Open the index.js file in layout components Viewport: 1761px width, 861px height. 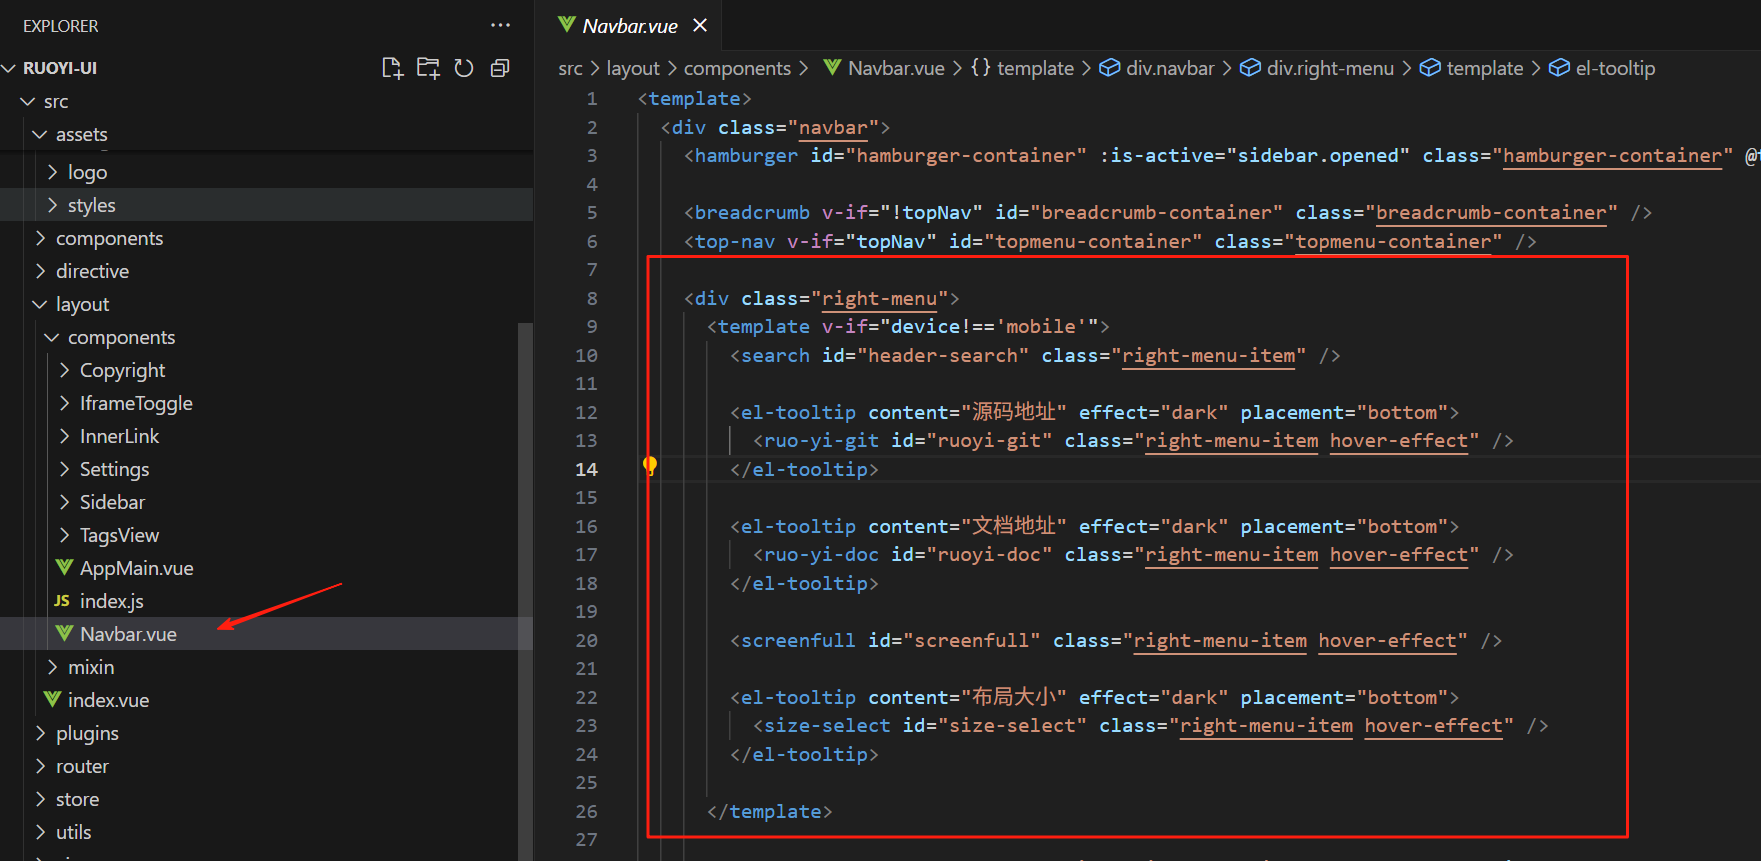tap(111, 601)
